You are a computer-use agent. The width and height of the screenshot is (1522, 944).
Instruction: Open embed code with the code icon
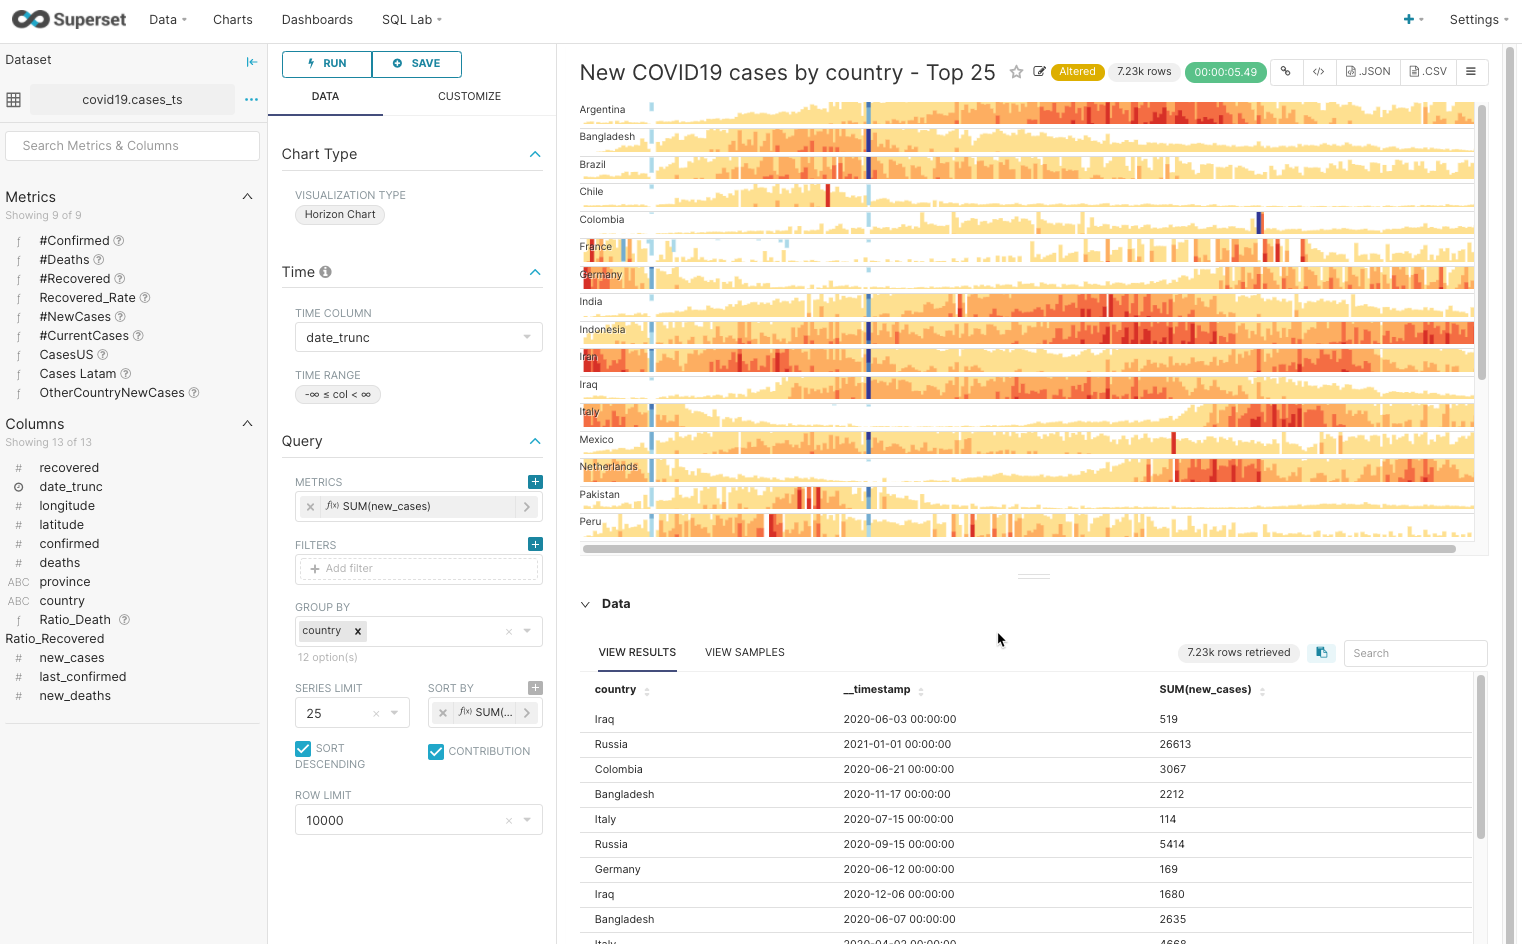pyautogui.click(x=1319, y=72)
